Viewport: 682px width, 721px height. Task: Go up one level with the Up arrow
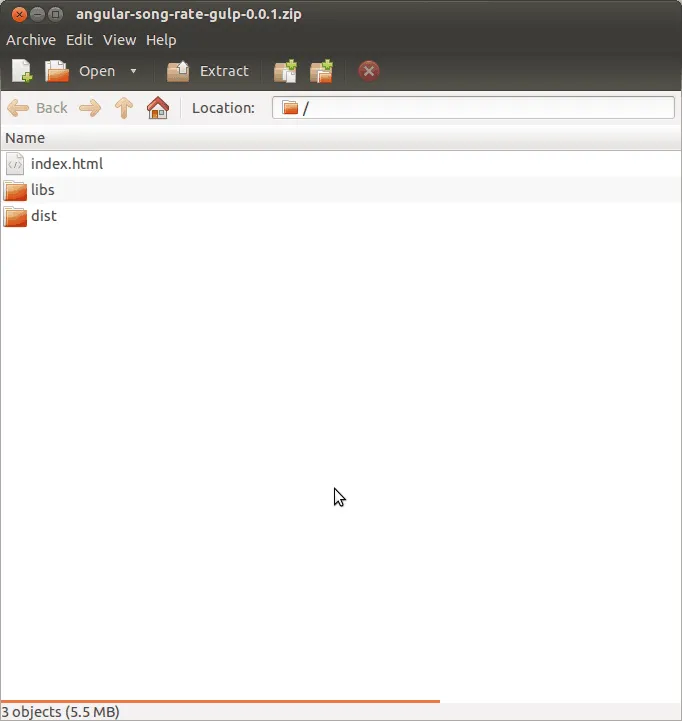tap(124, 108)
